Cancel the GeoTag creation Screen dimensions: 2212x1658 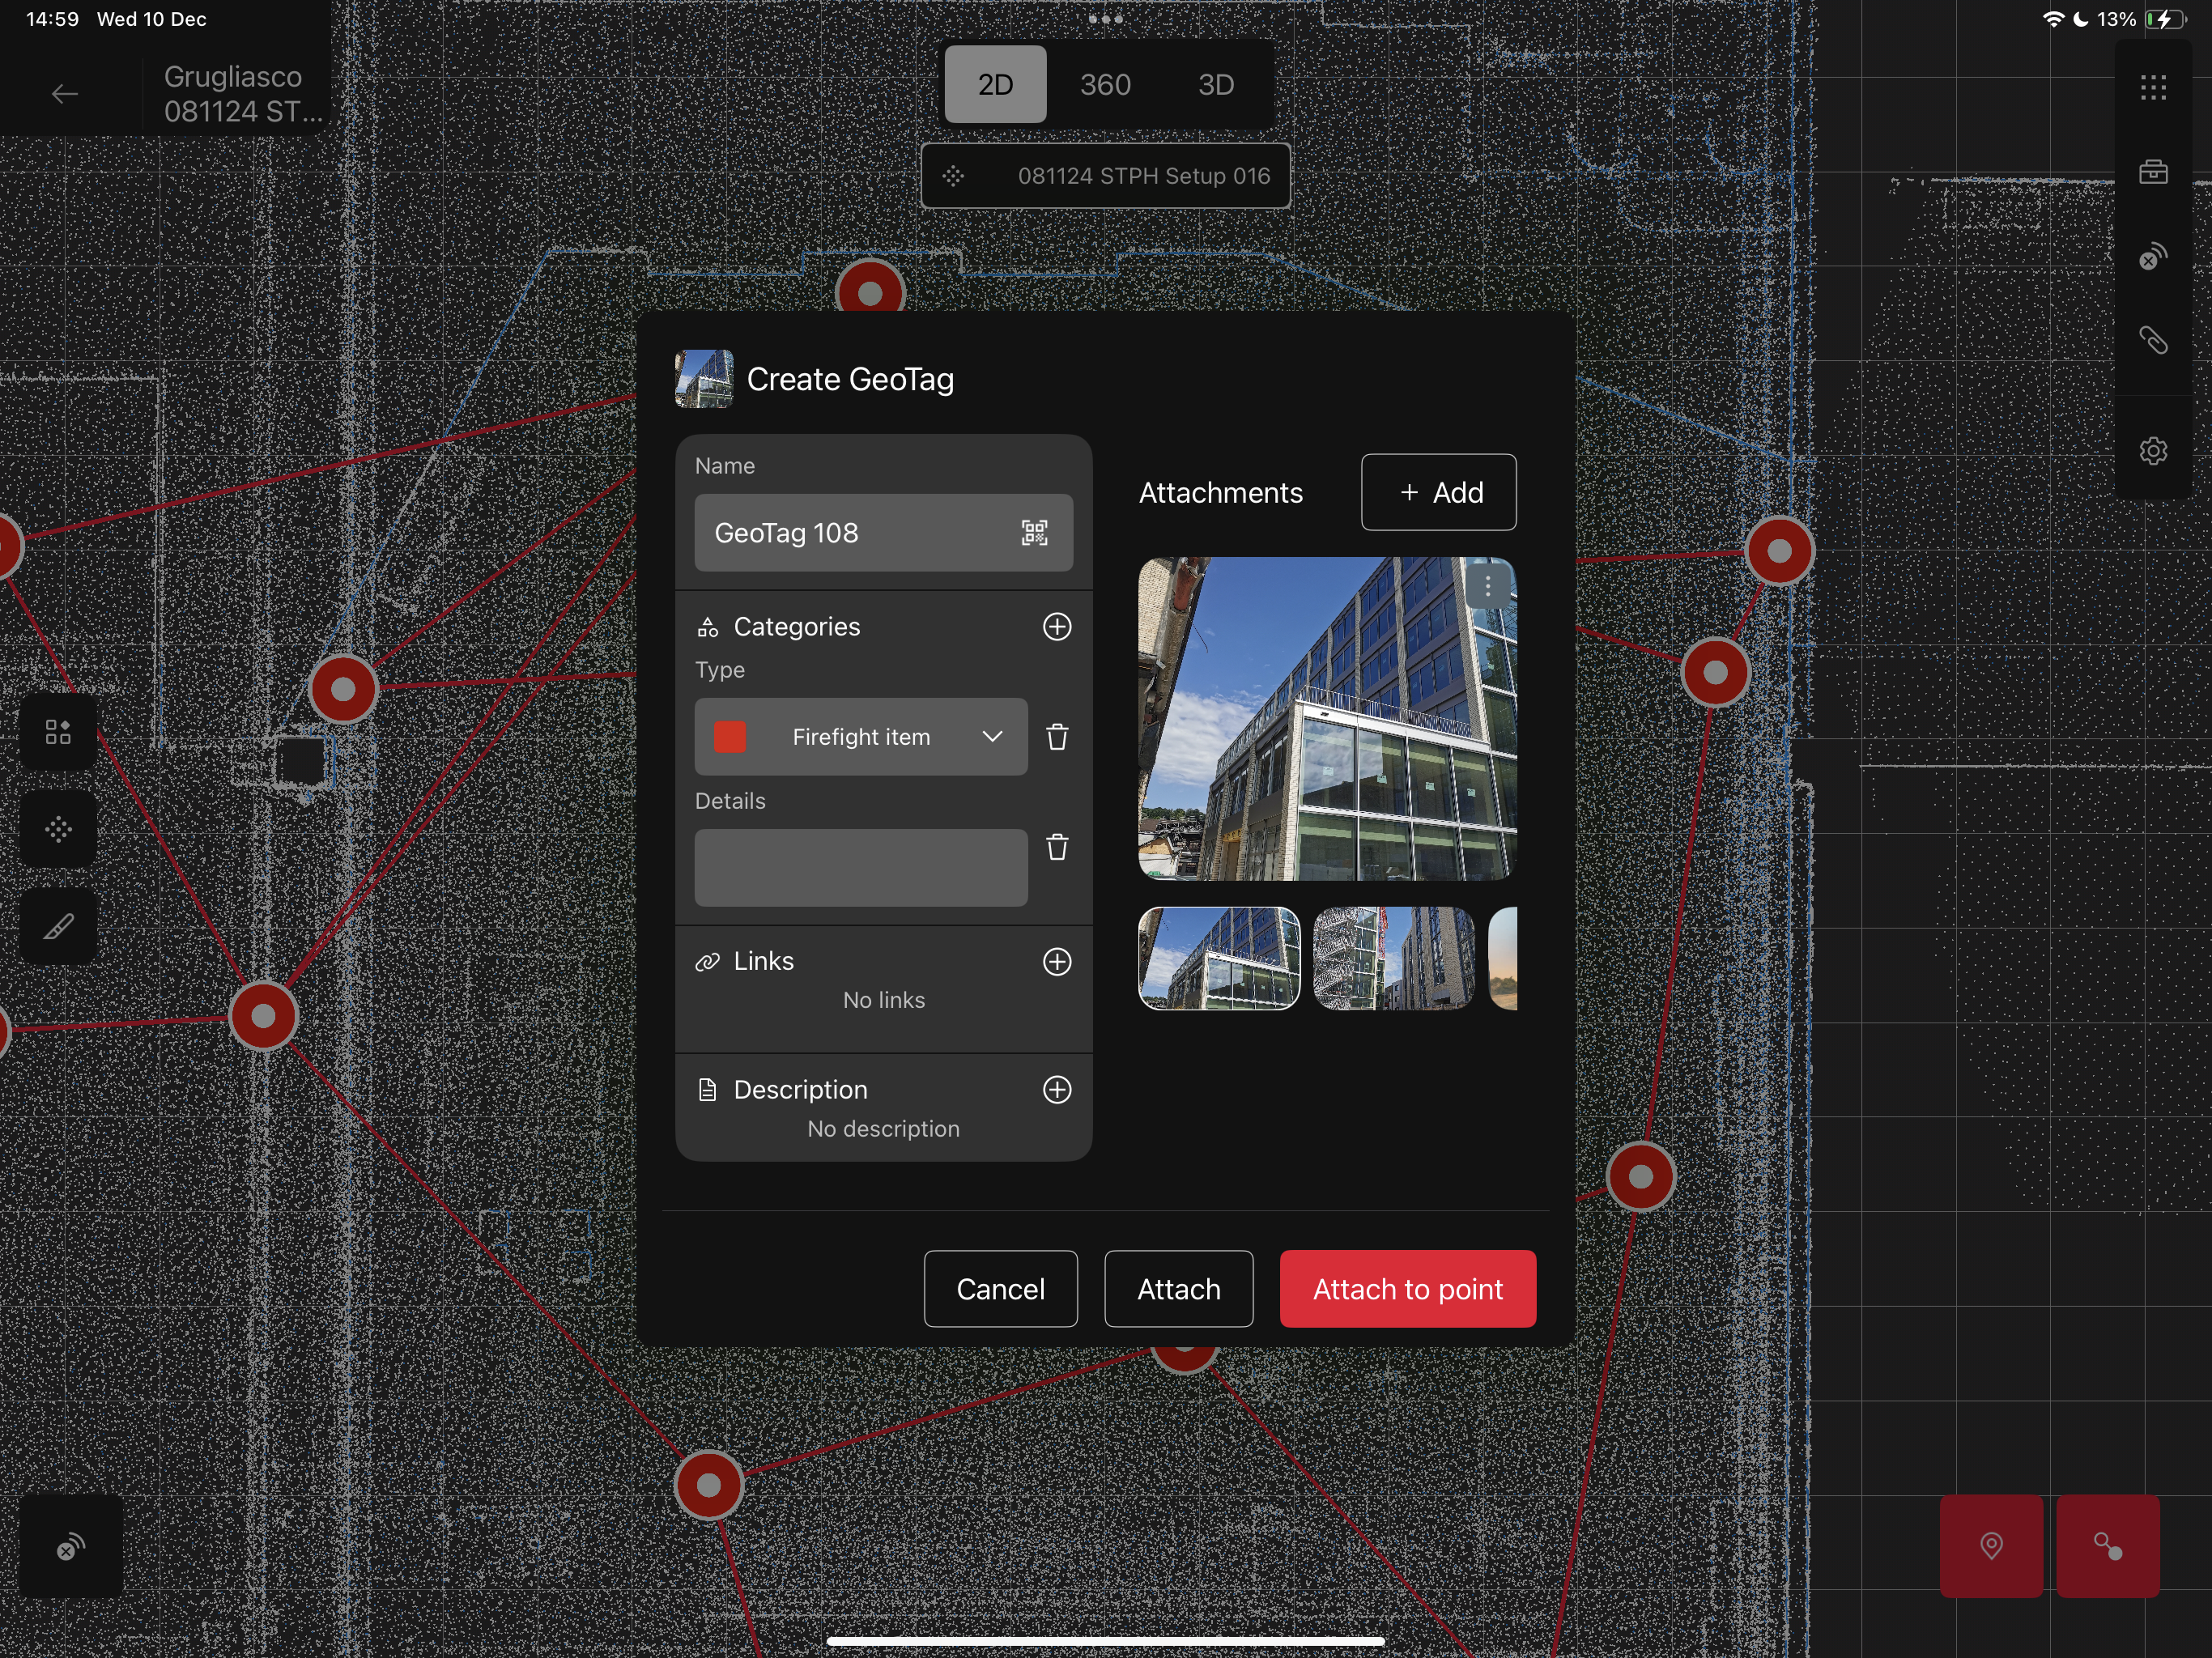(1000, 1289)
